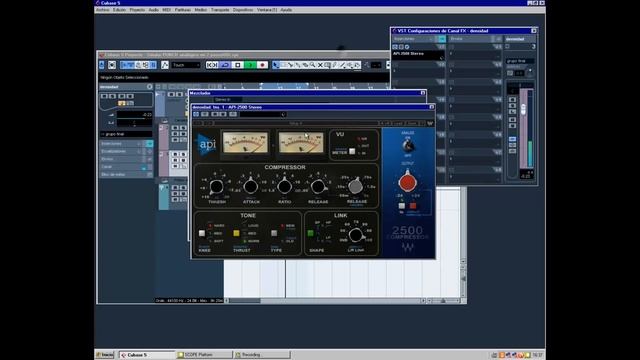Image resolution: width=640 pixels, height=360 pixels.
Task: Open the Proyecto menu
Action: point(137,10)
